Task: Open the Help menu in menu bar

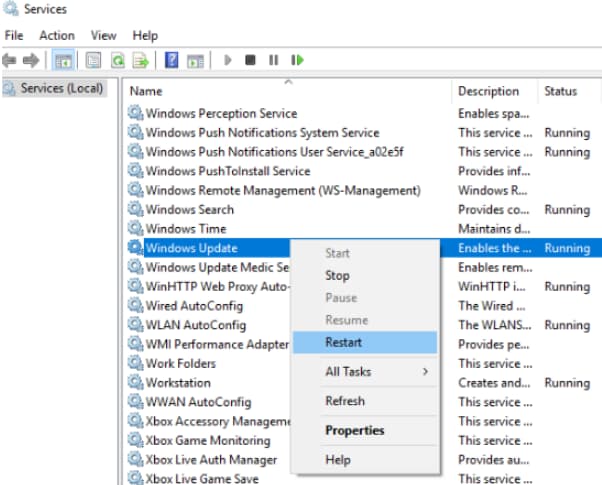Action: (x=145, y=35)
